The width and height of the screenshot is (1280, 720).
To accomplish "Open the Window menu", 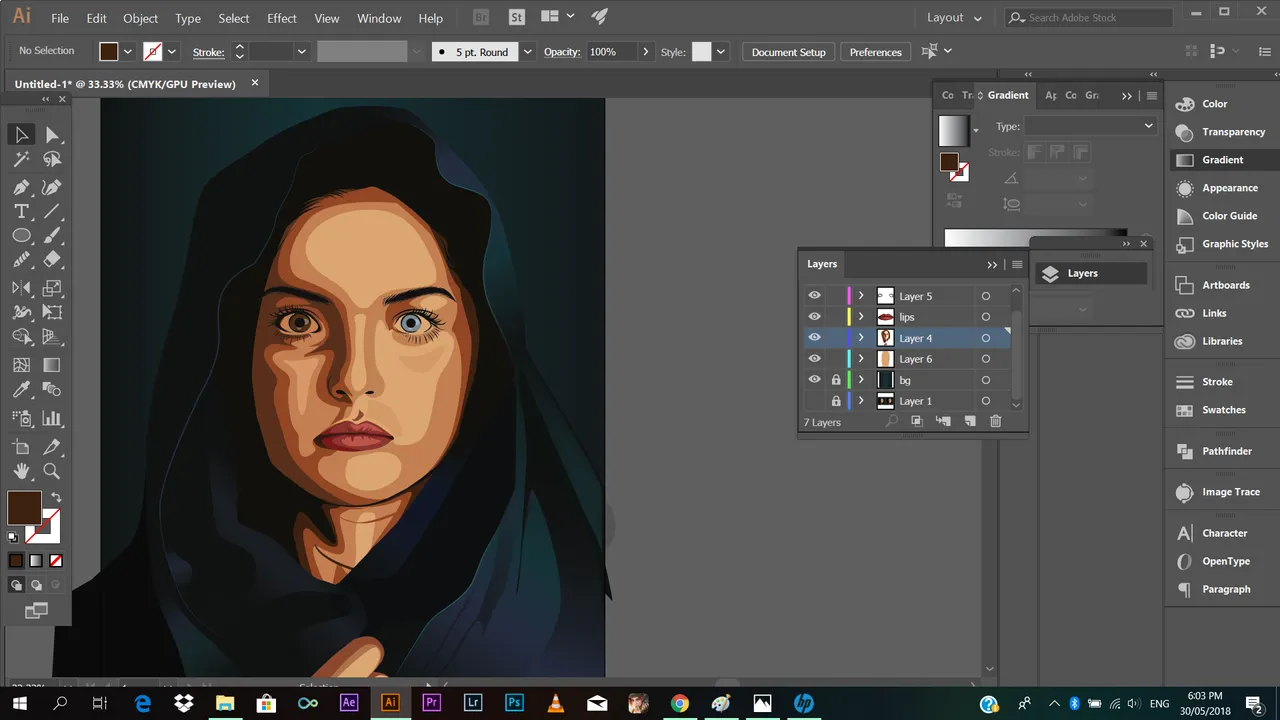I will point(379,18).
